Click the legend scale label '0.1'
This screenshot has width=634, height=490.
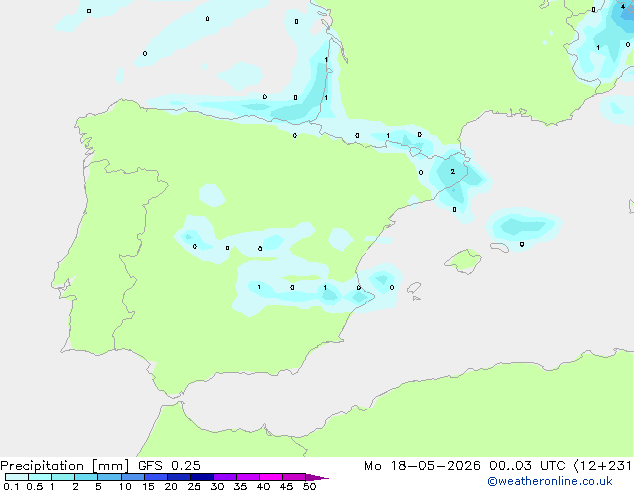point(11,486)
